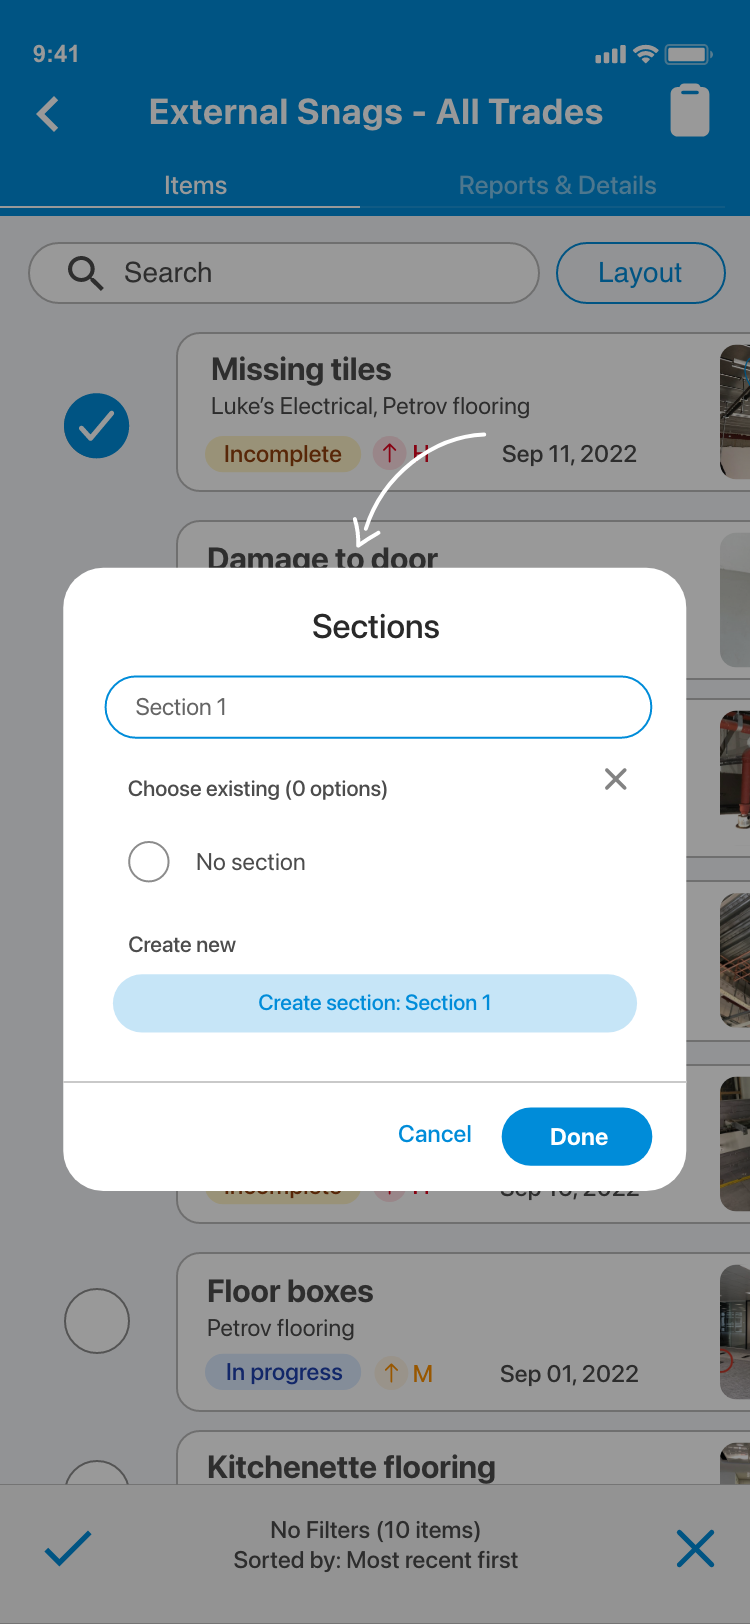The image size is (750, 1624).
Task: Focus the Section 1 name field
Action: (x=378, y=707)
